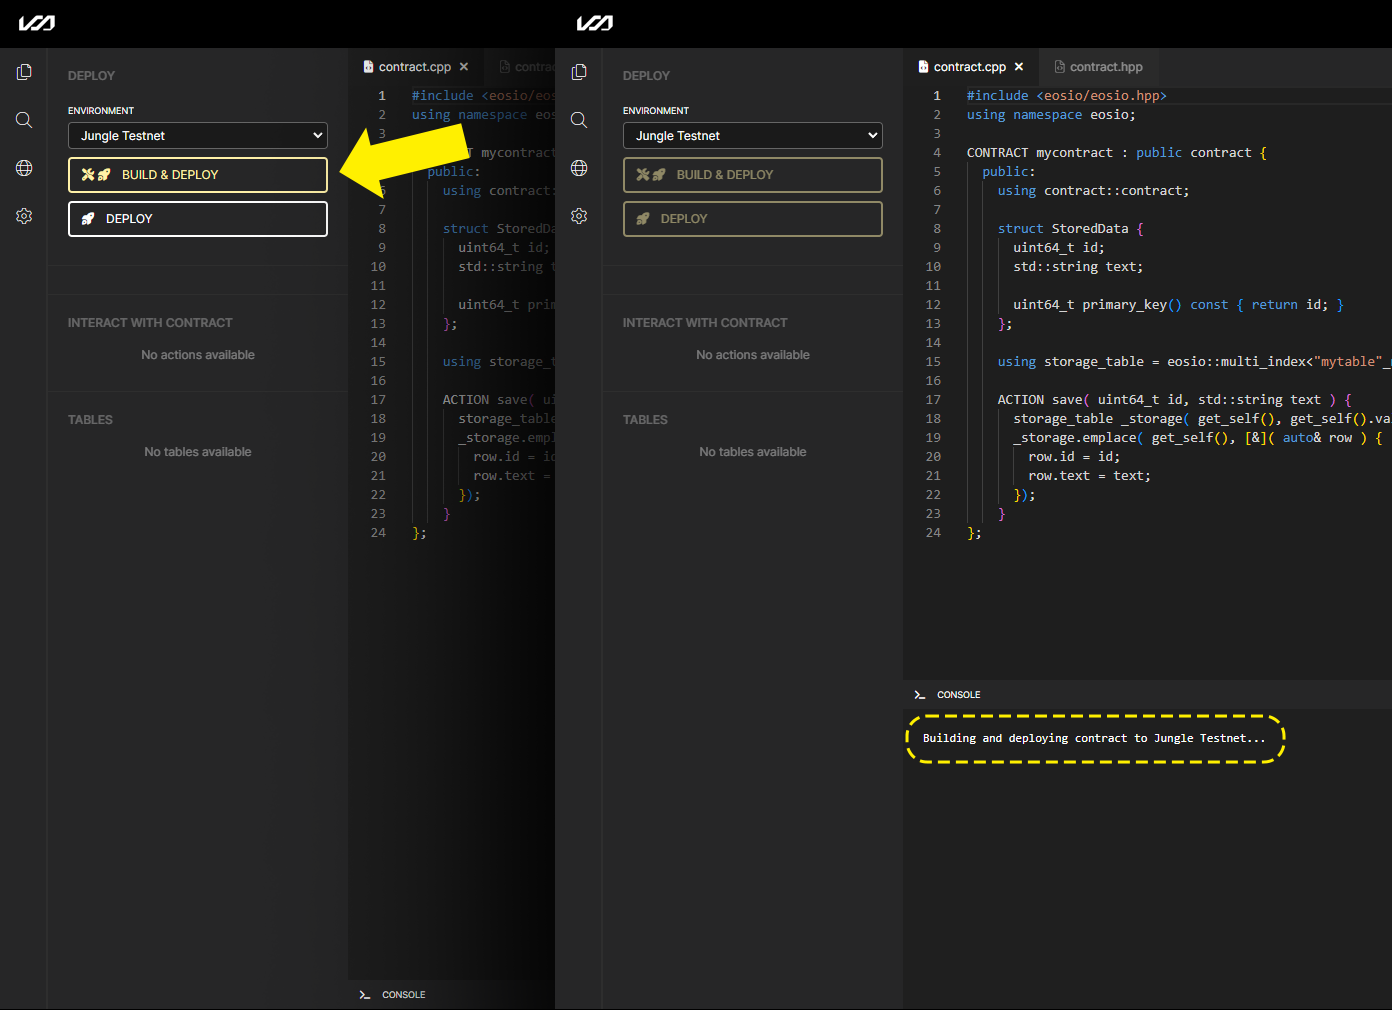Open the files explorer icon in right panel
This screenshot has height=1010, width=1392.
click(x=579, y=72)
